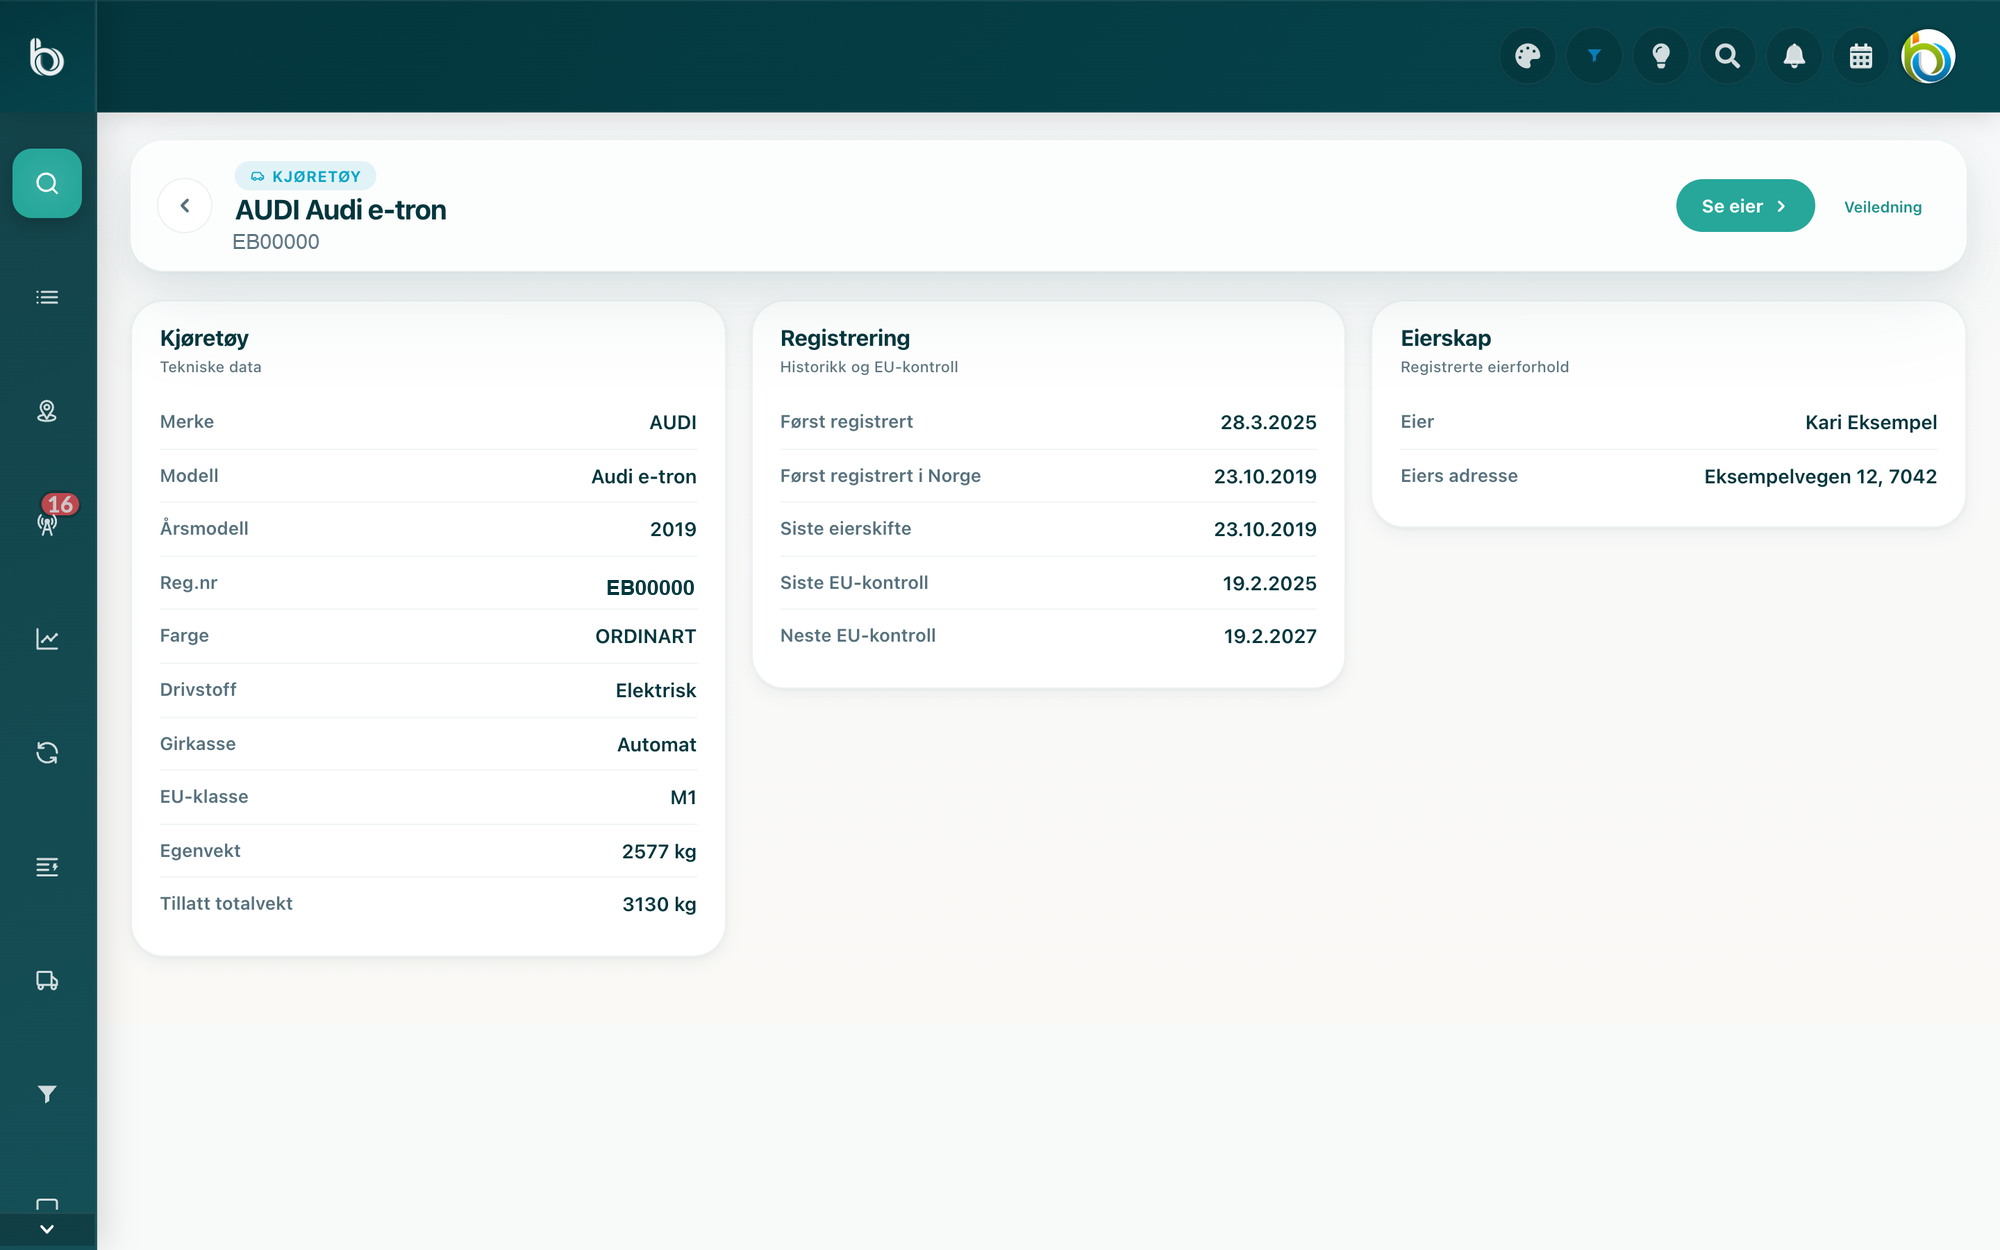Click the Siste EU-kontroll date 19.2.2025
Viewport: 2000px width, 1250px height.
1269,584
